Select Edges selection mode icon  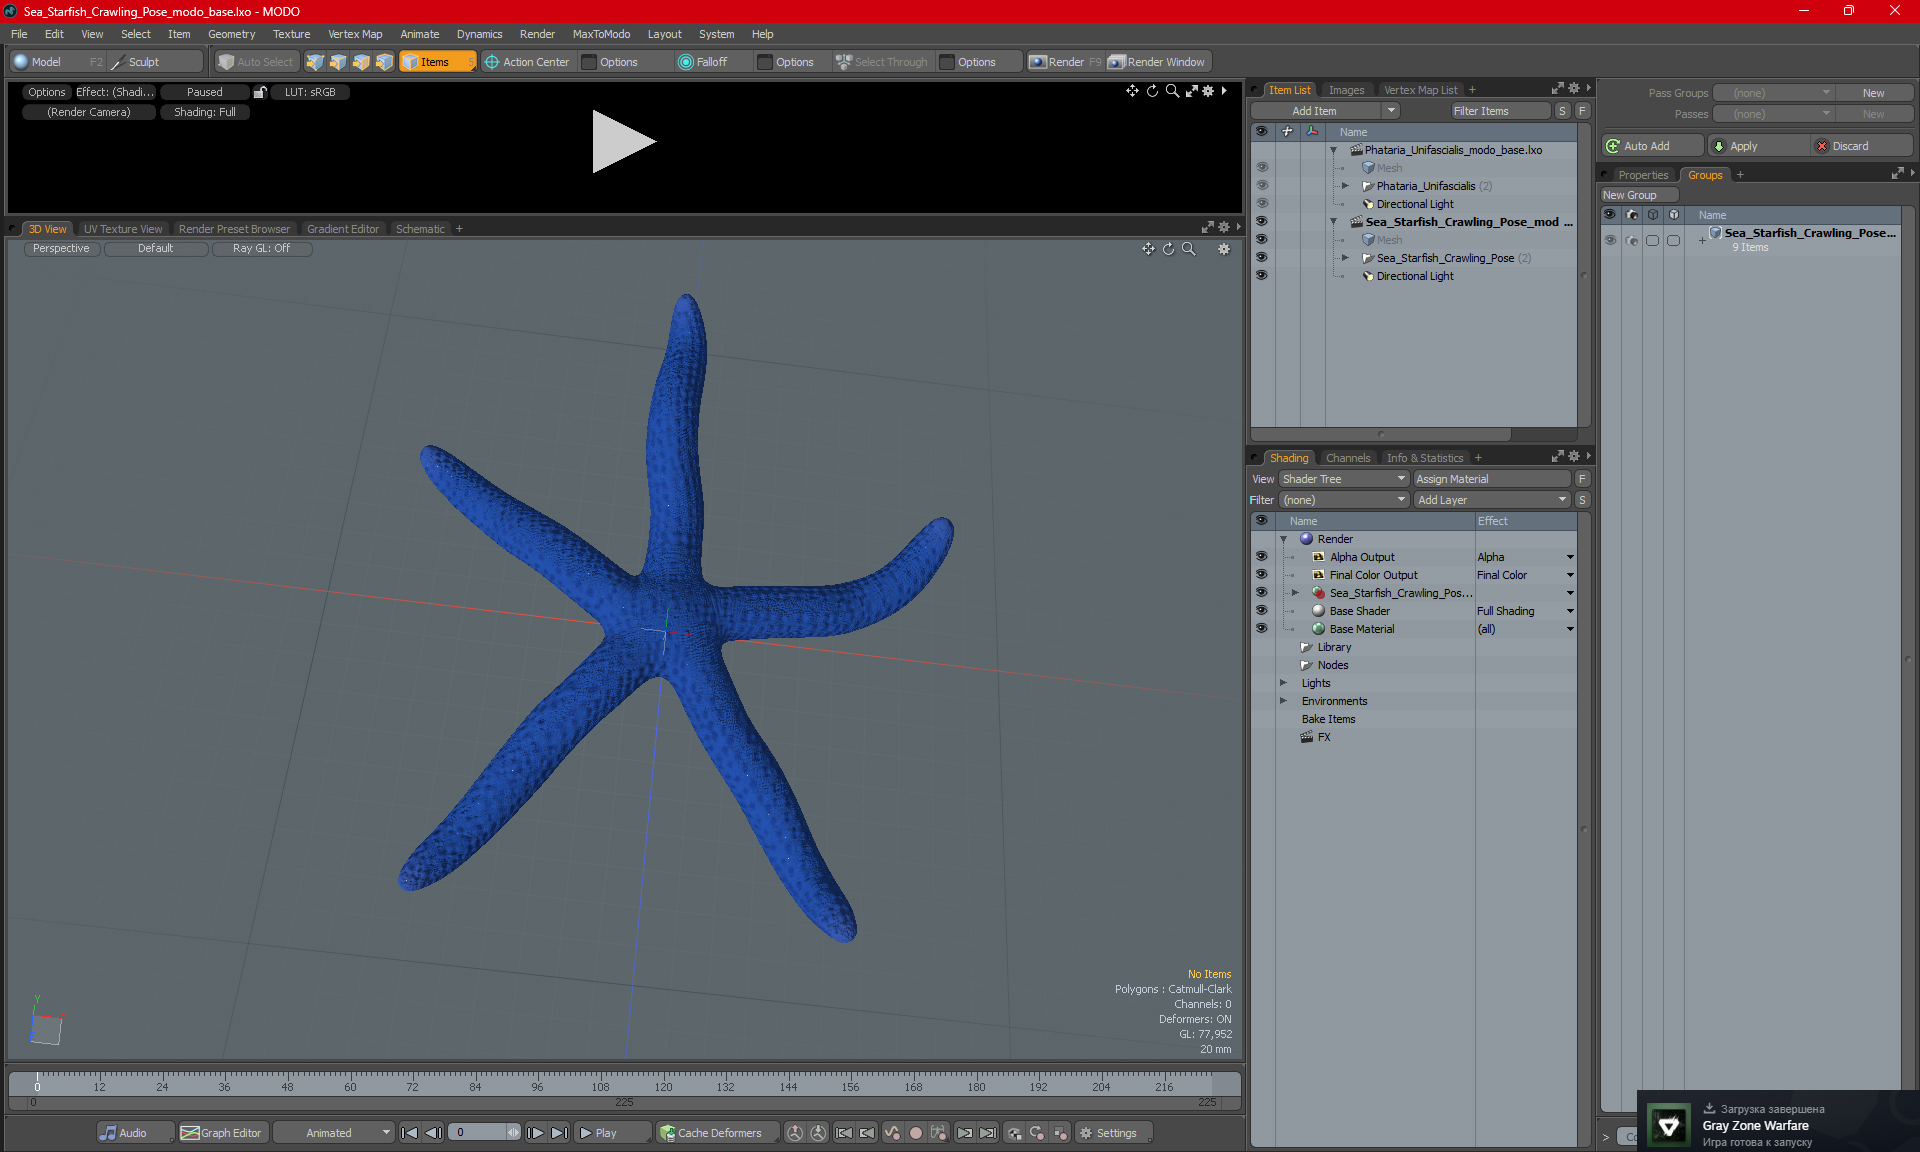click(x=338, y=62)
